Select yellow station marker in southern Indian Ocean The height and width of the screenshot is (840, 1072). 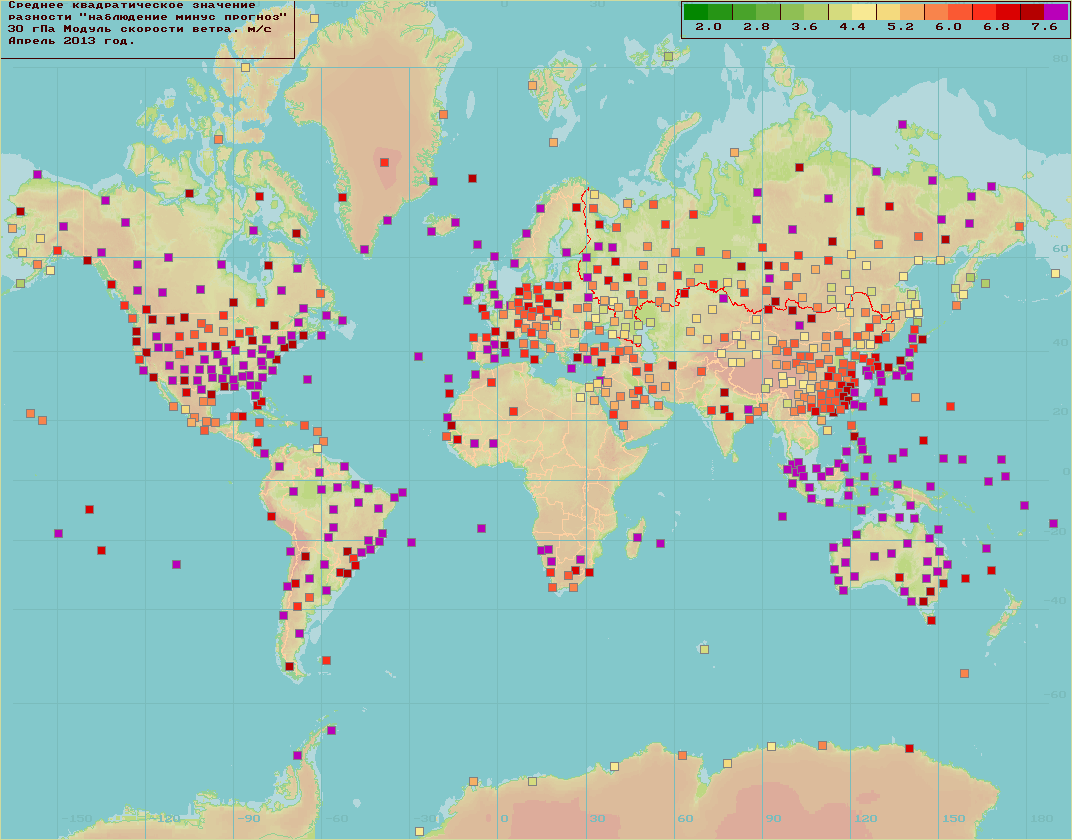click(704, 649)
